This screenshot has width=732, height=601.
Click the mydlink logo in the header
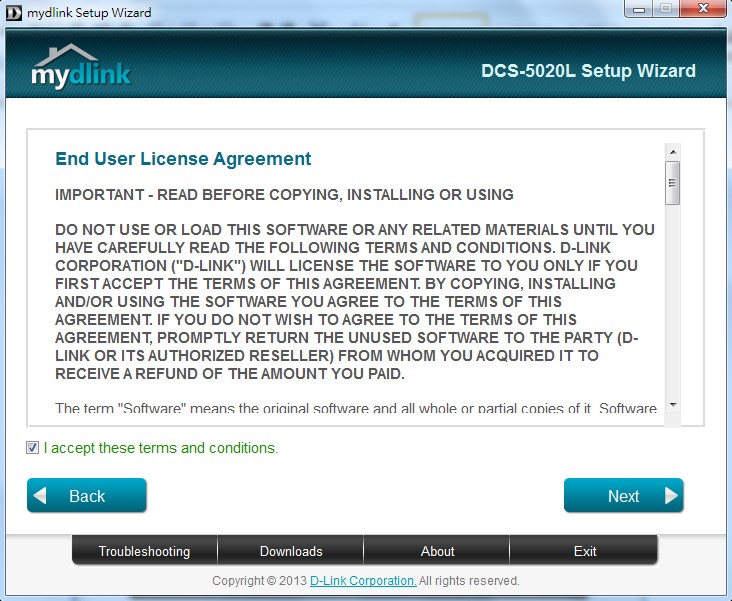coord(81,66)
